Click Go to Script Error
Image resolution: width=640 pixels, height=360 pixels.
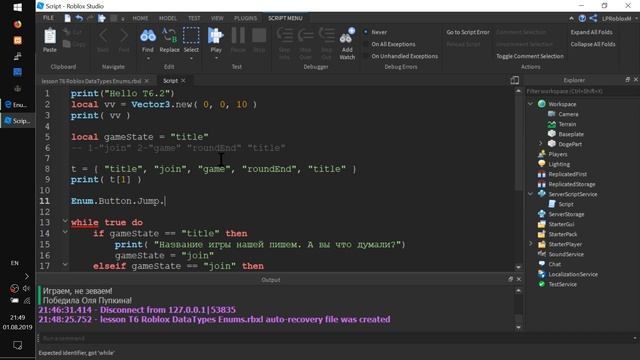click(x=468, y=32)
